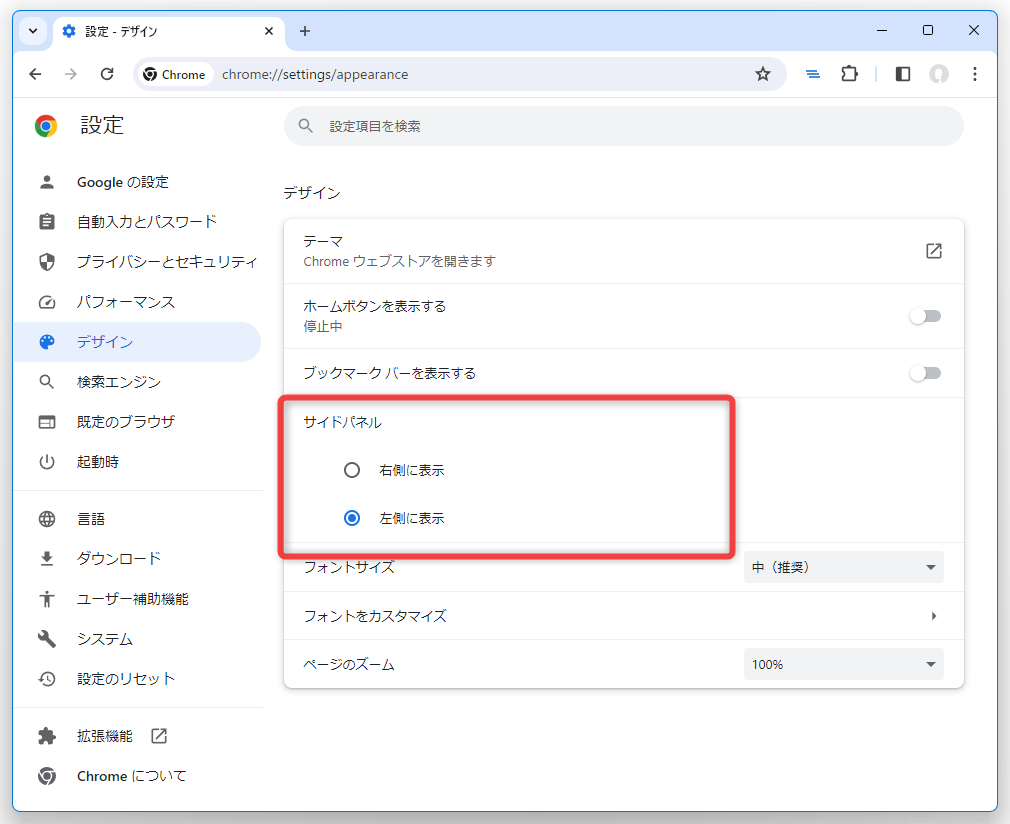
Task: Go to プライバシーとセキュリティ settings
Action: pos(137,262)
